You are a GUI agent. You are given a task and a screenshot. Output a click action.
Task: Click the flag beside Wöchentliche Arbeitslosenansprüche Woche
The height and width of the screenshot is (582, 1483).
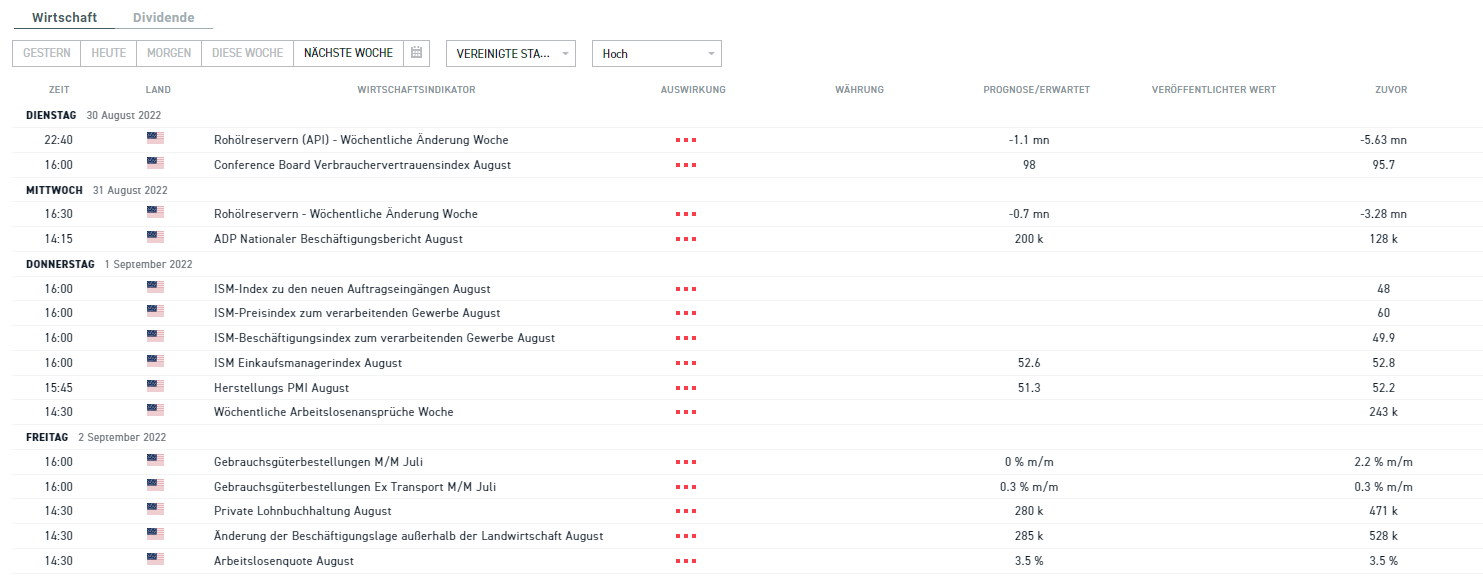[155, 410]
